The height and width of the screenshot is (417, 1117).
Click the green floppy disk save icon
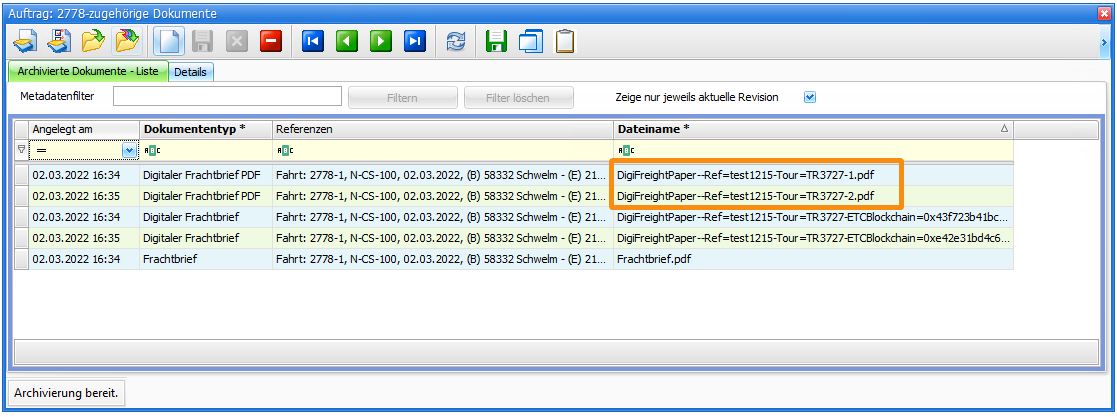[x=496, y=42]
